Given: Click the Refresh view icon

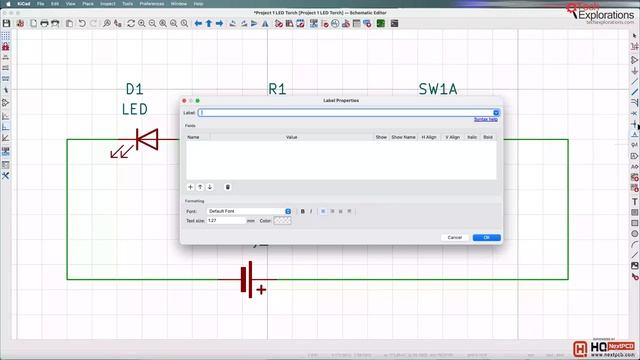Looking at the screenshot, I should pyautogui.click(x=131, y=24).
